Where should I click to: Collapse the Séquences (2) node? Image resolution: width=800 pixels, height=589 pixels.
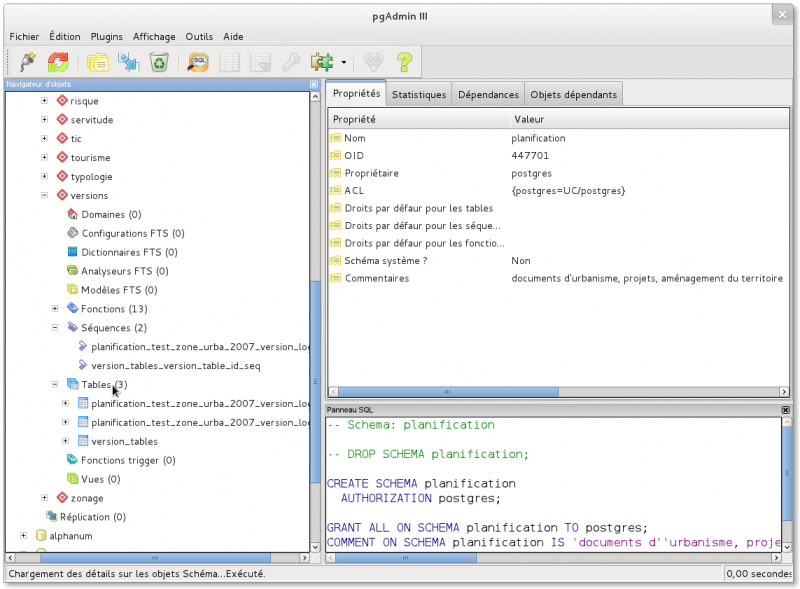point(55,327)
